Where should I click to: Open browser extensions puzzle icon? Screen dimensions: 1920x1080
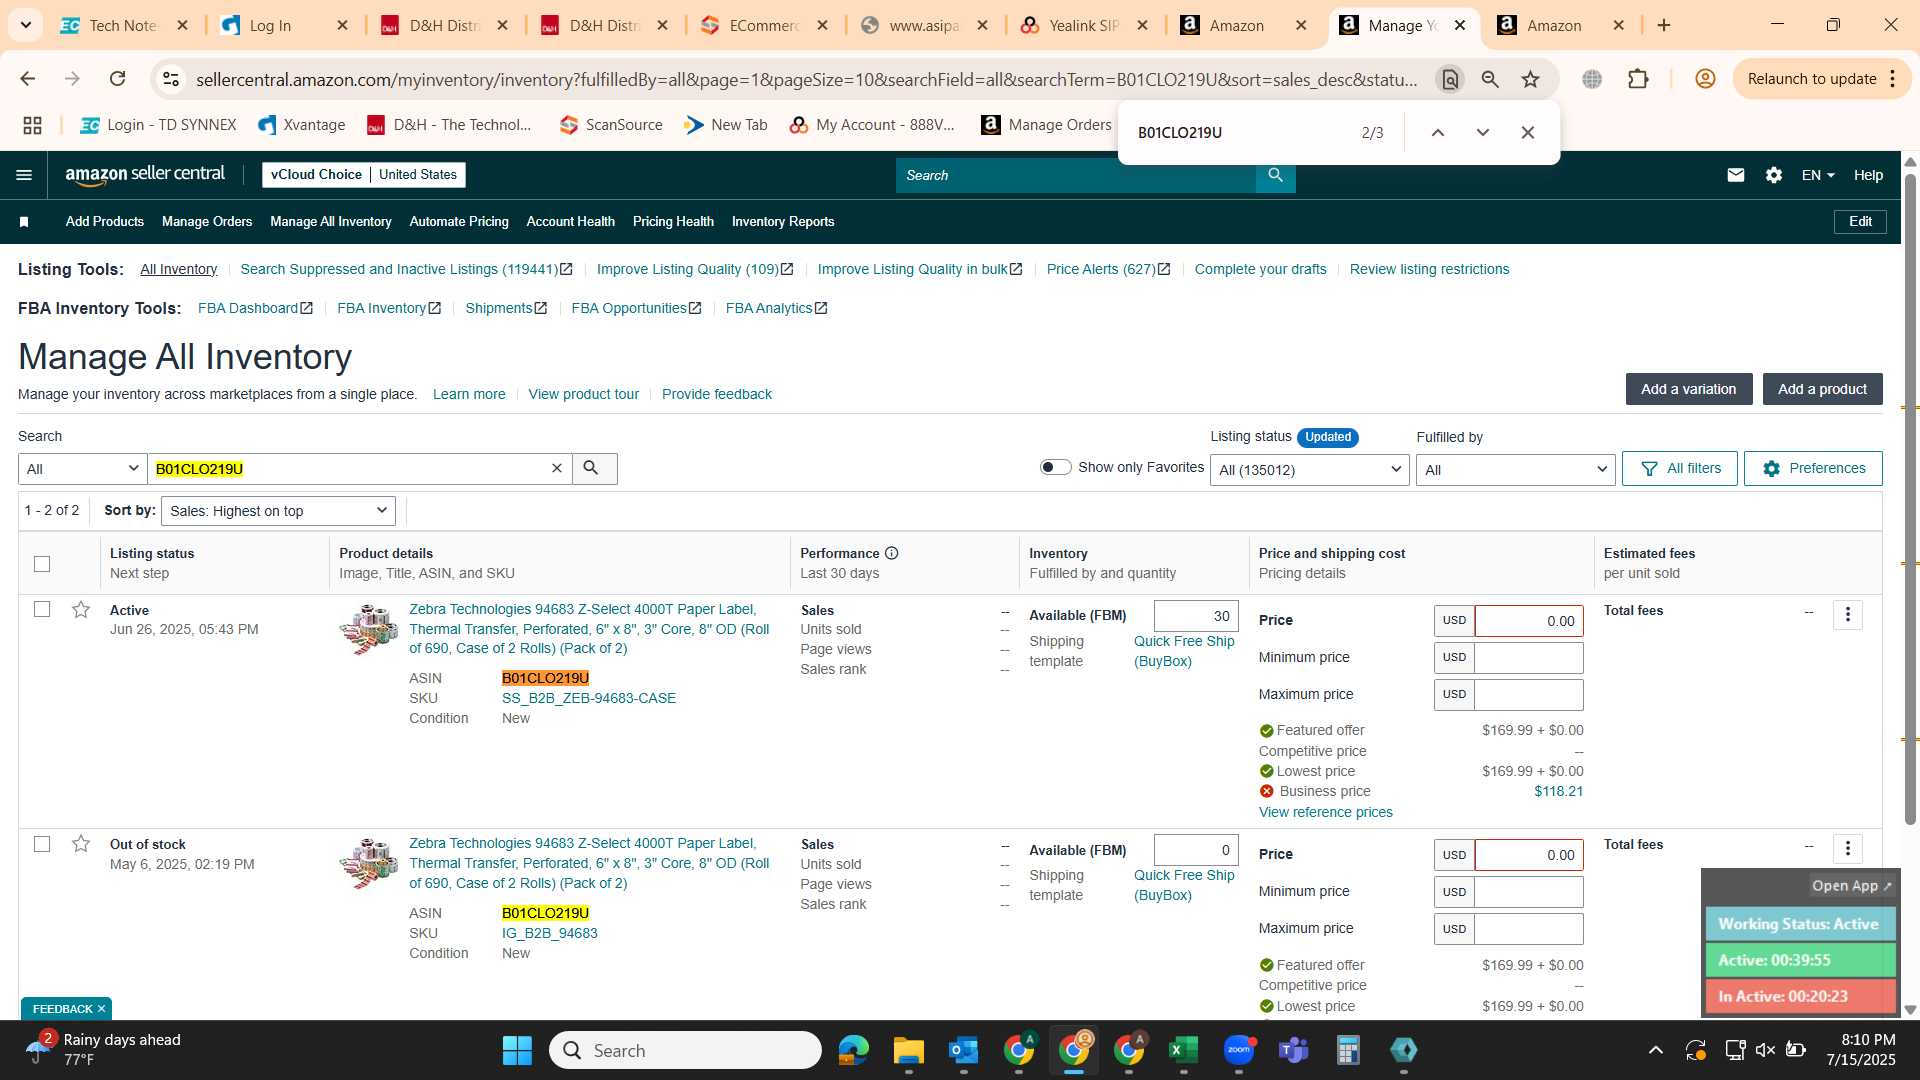[x=1638, y=79]
